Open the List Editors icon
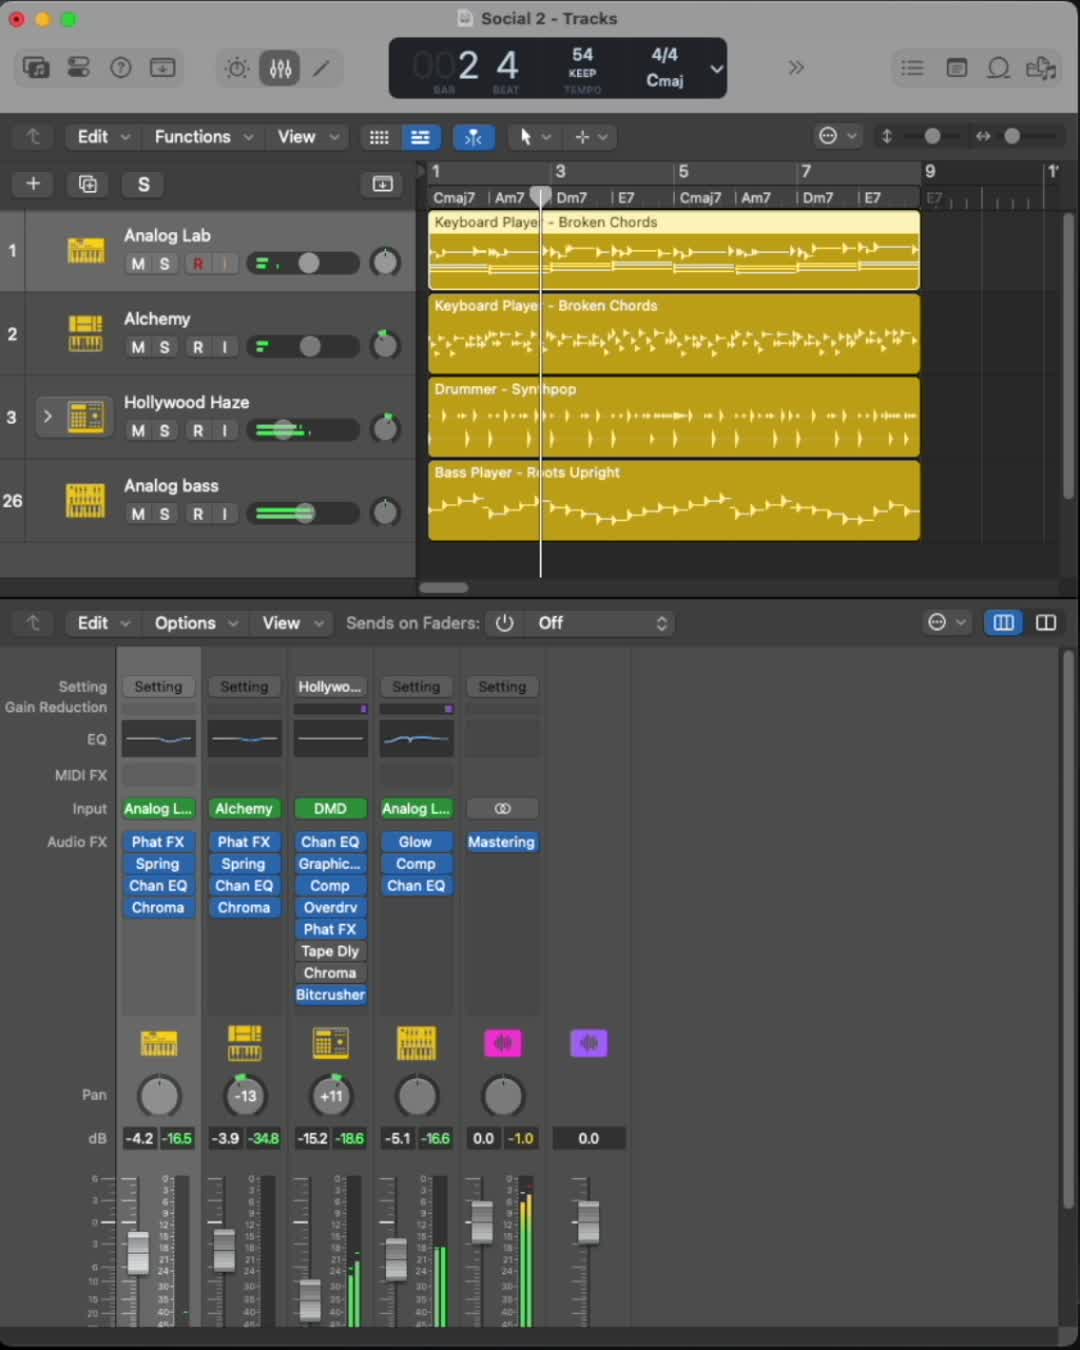This screenshot has width=1080, height=1350. pos(912,68)
